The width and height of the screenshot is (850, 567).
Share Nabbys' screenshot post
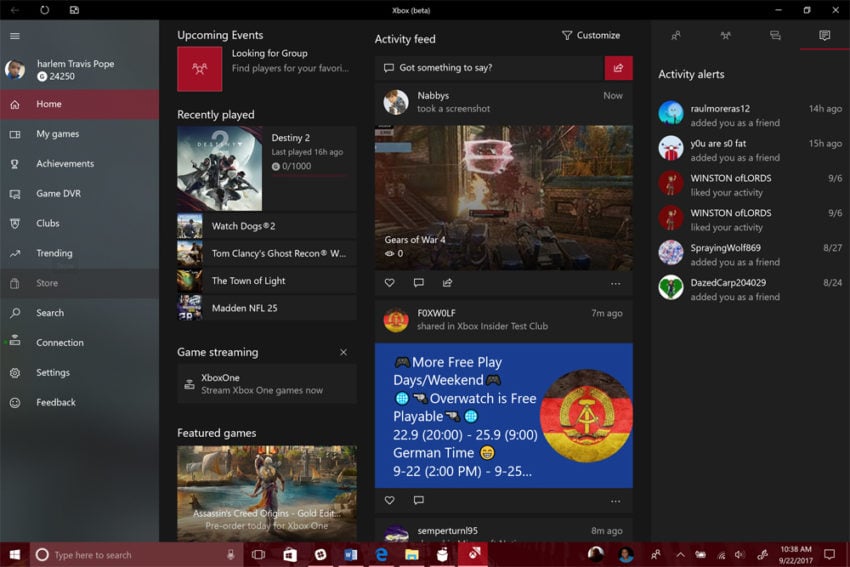447,283
